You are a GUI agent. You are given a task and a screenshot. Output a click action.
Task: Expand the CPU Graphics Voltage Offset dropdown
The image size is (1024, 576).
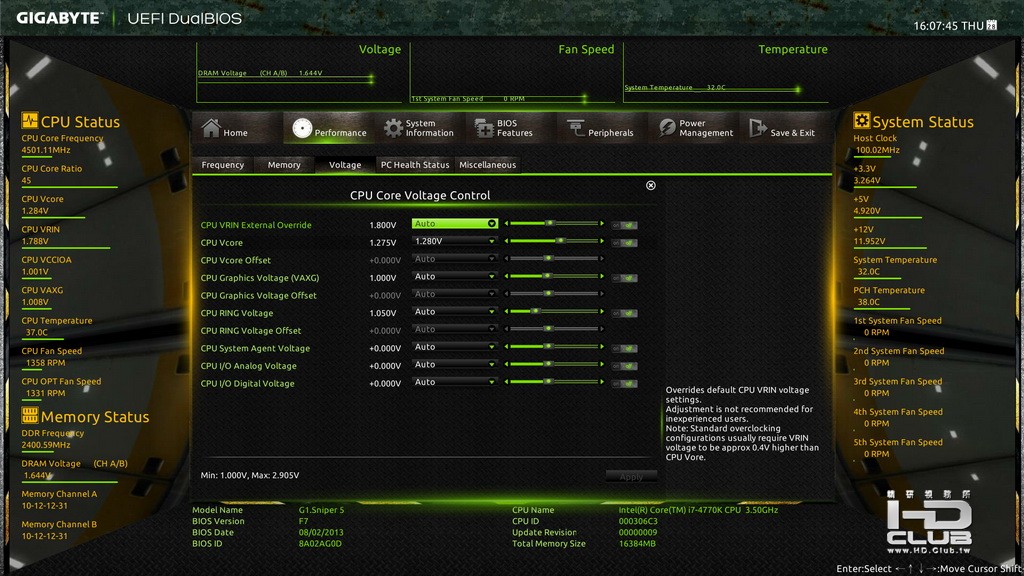pos(455,295)
